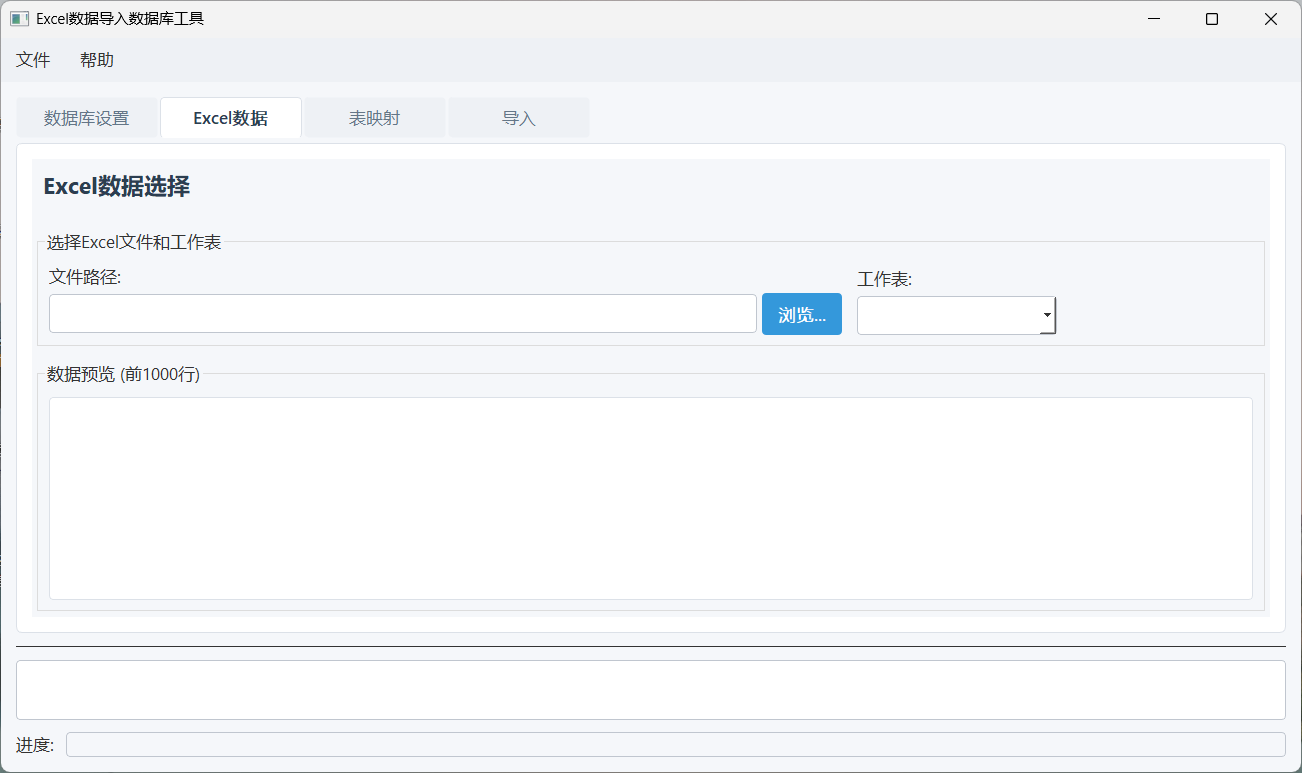Minimize the Excel数据导入数据库工具 window
The width and height of the screenshot is (1302, 773).
[x=1154, y=19]
